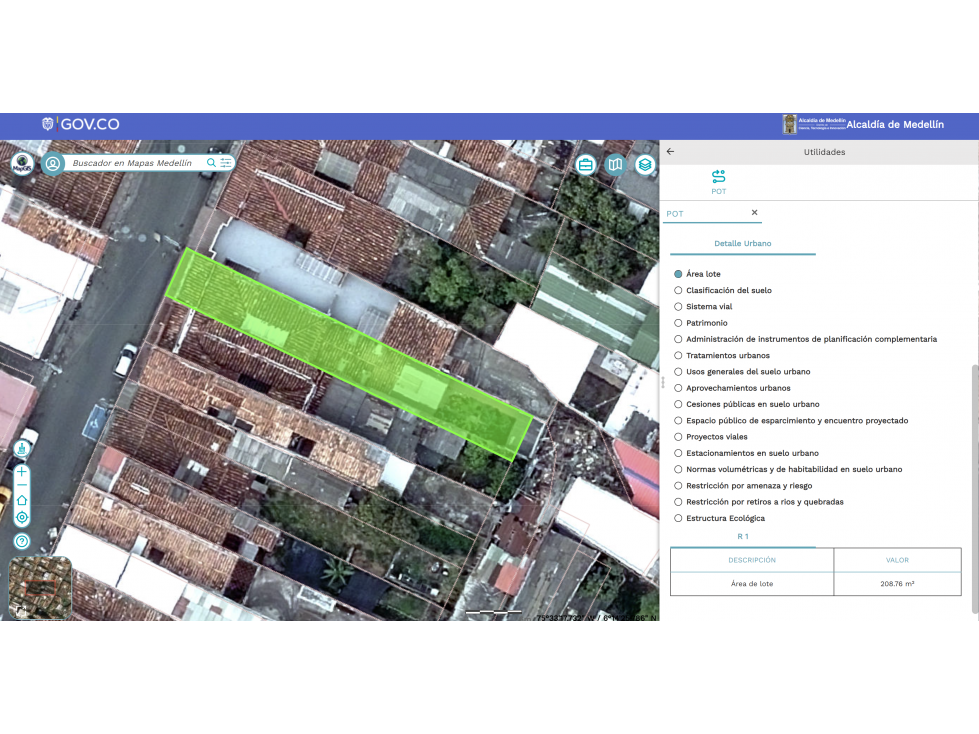
Task: Click the VALOR column header
Action: pyautogui.click(x=897, y=560)
